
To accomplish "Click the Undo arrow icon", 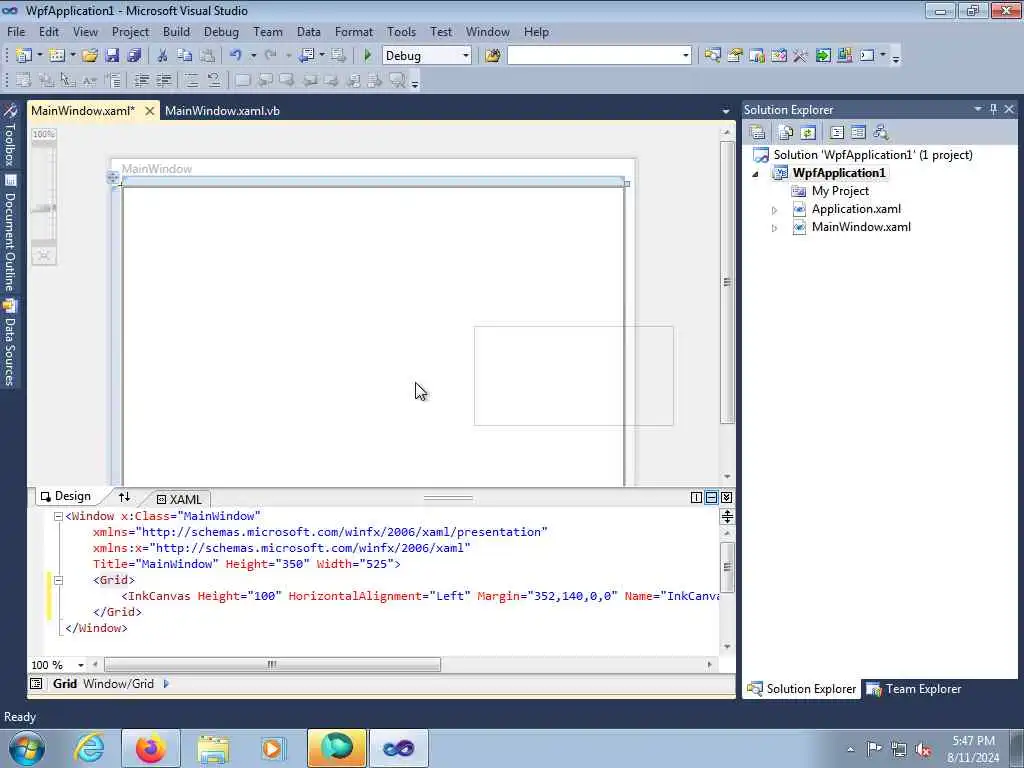I will pyautogui.click(x=236, y=56).
